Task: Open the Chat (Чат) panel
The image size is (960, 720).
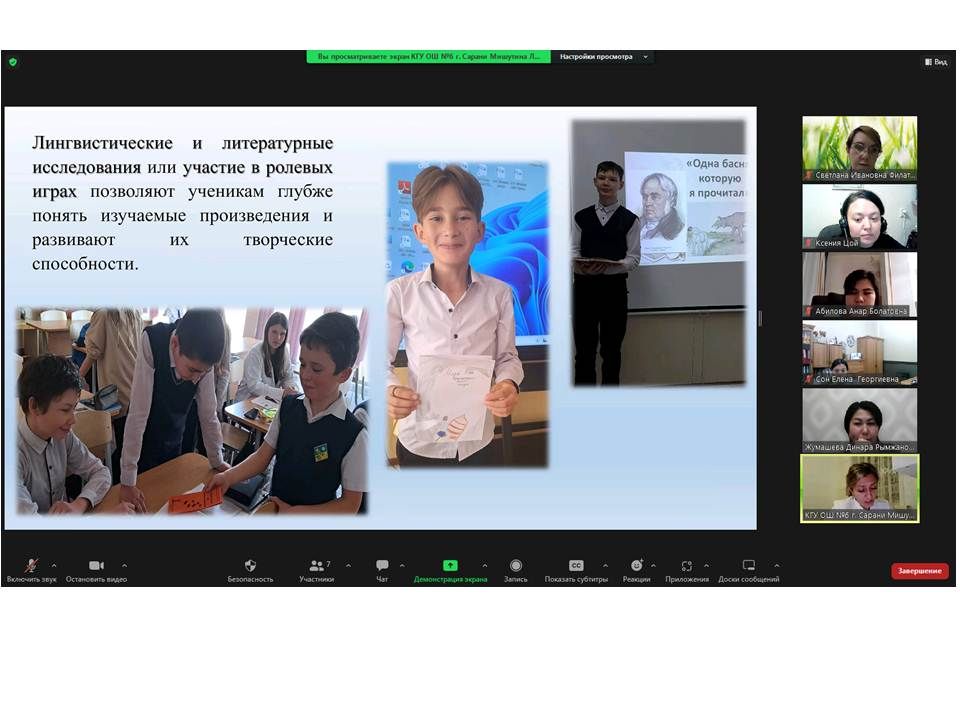Action: click(382, 566)
